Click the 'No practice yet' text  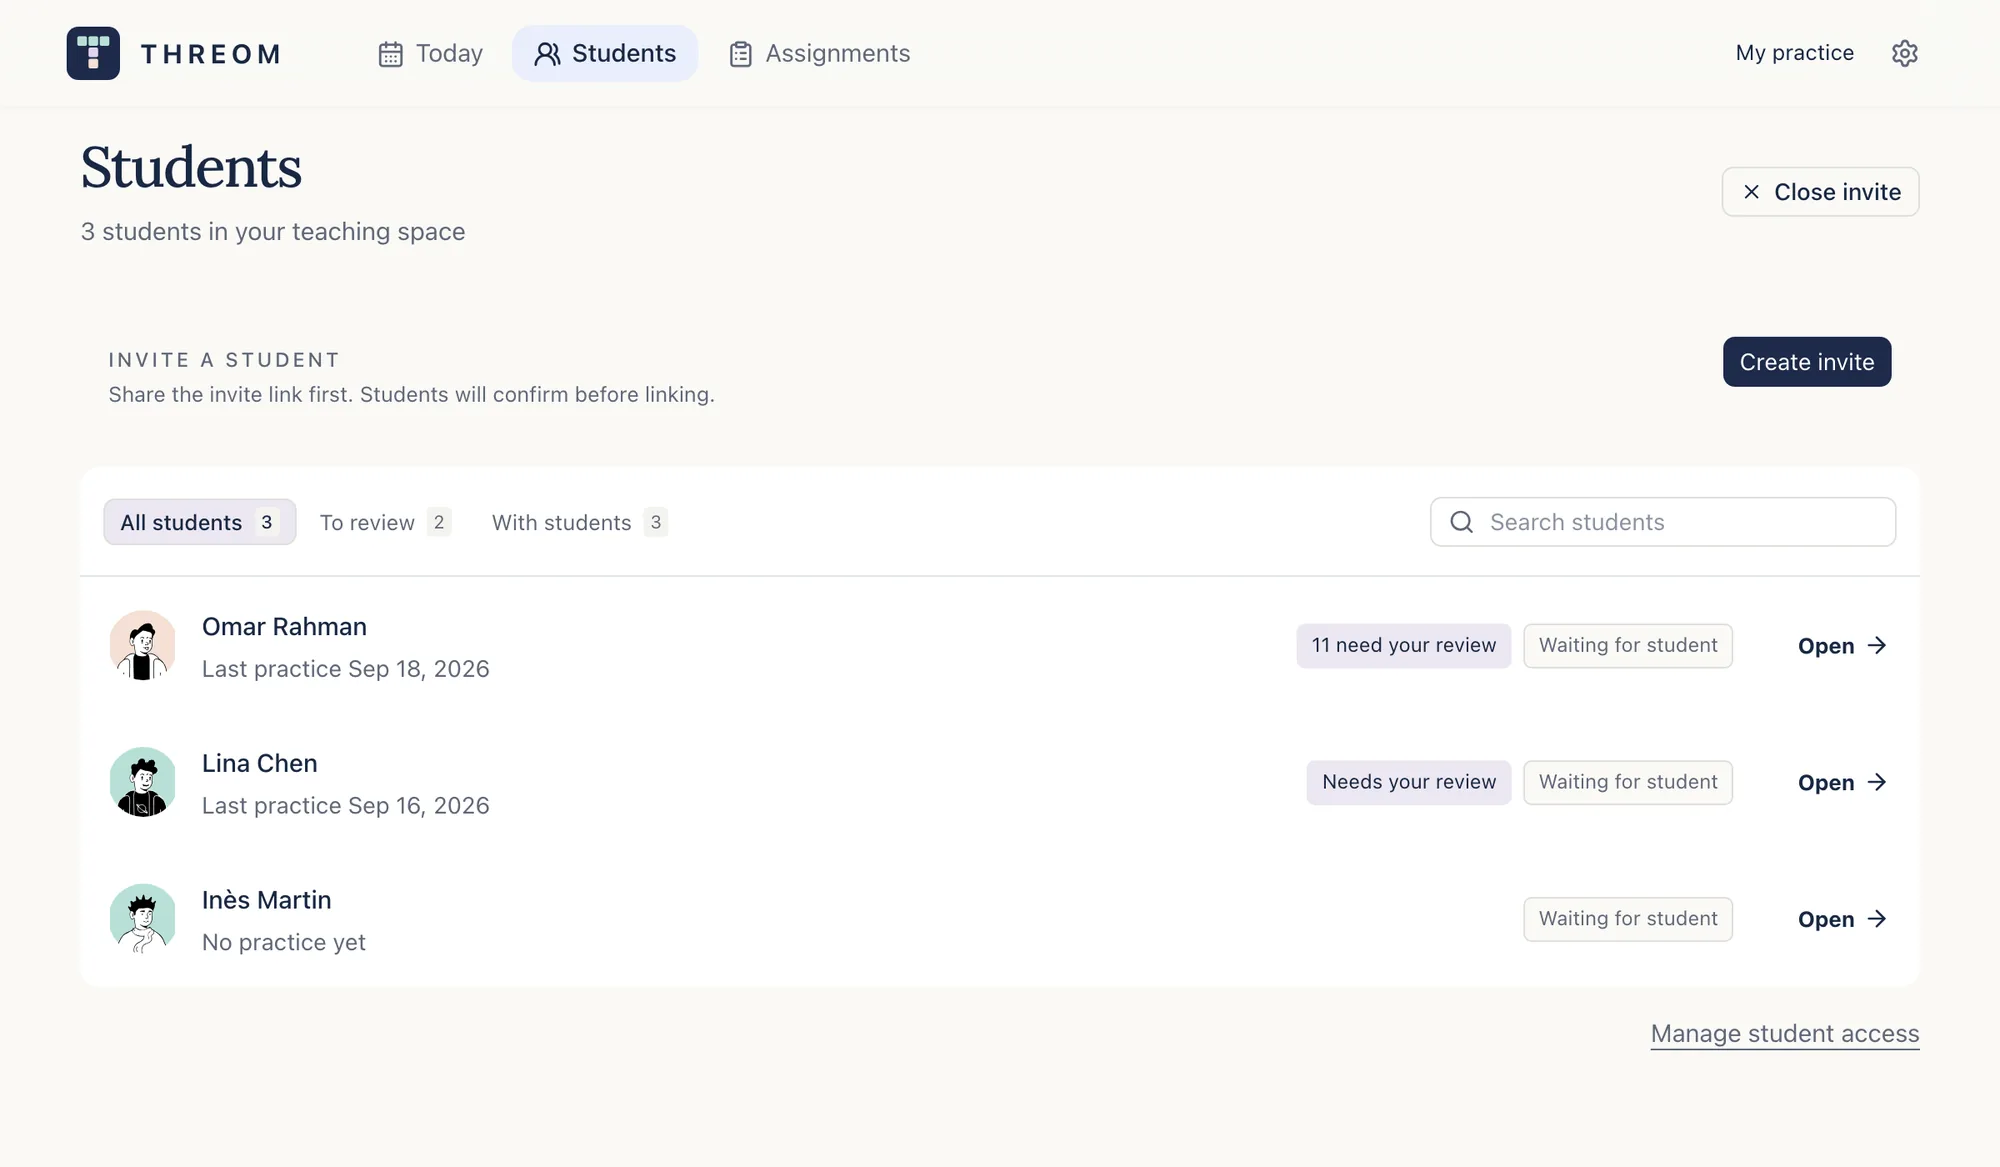pyautogui.click(x=283, y=943)
